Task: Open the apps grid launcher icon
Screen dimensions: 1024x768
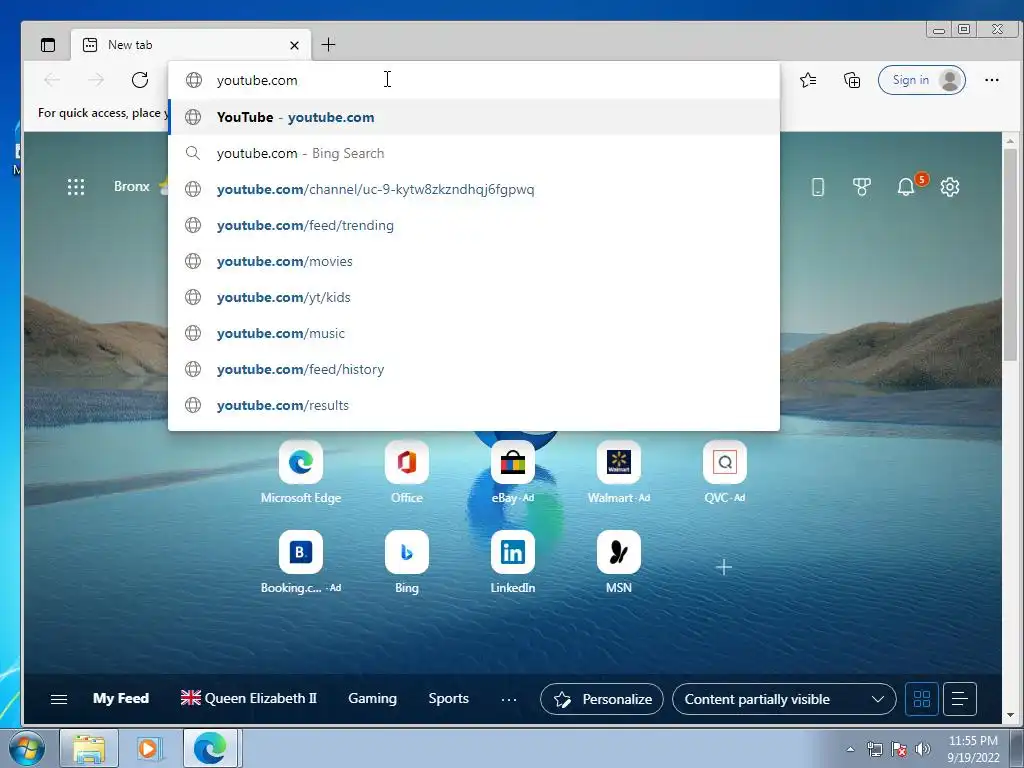Action: [76, 187]
